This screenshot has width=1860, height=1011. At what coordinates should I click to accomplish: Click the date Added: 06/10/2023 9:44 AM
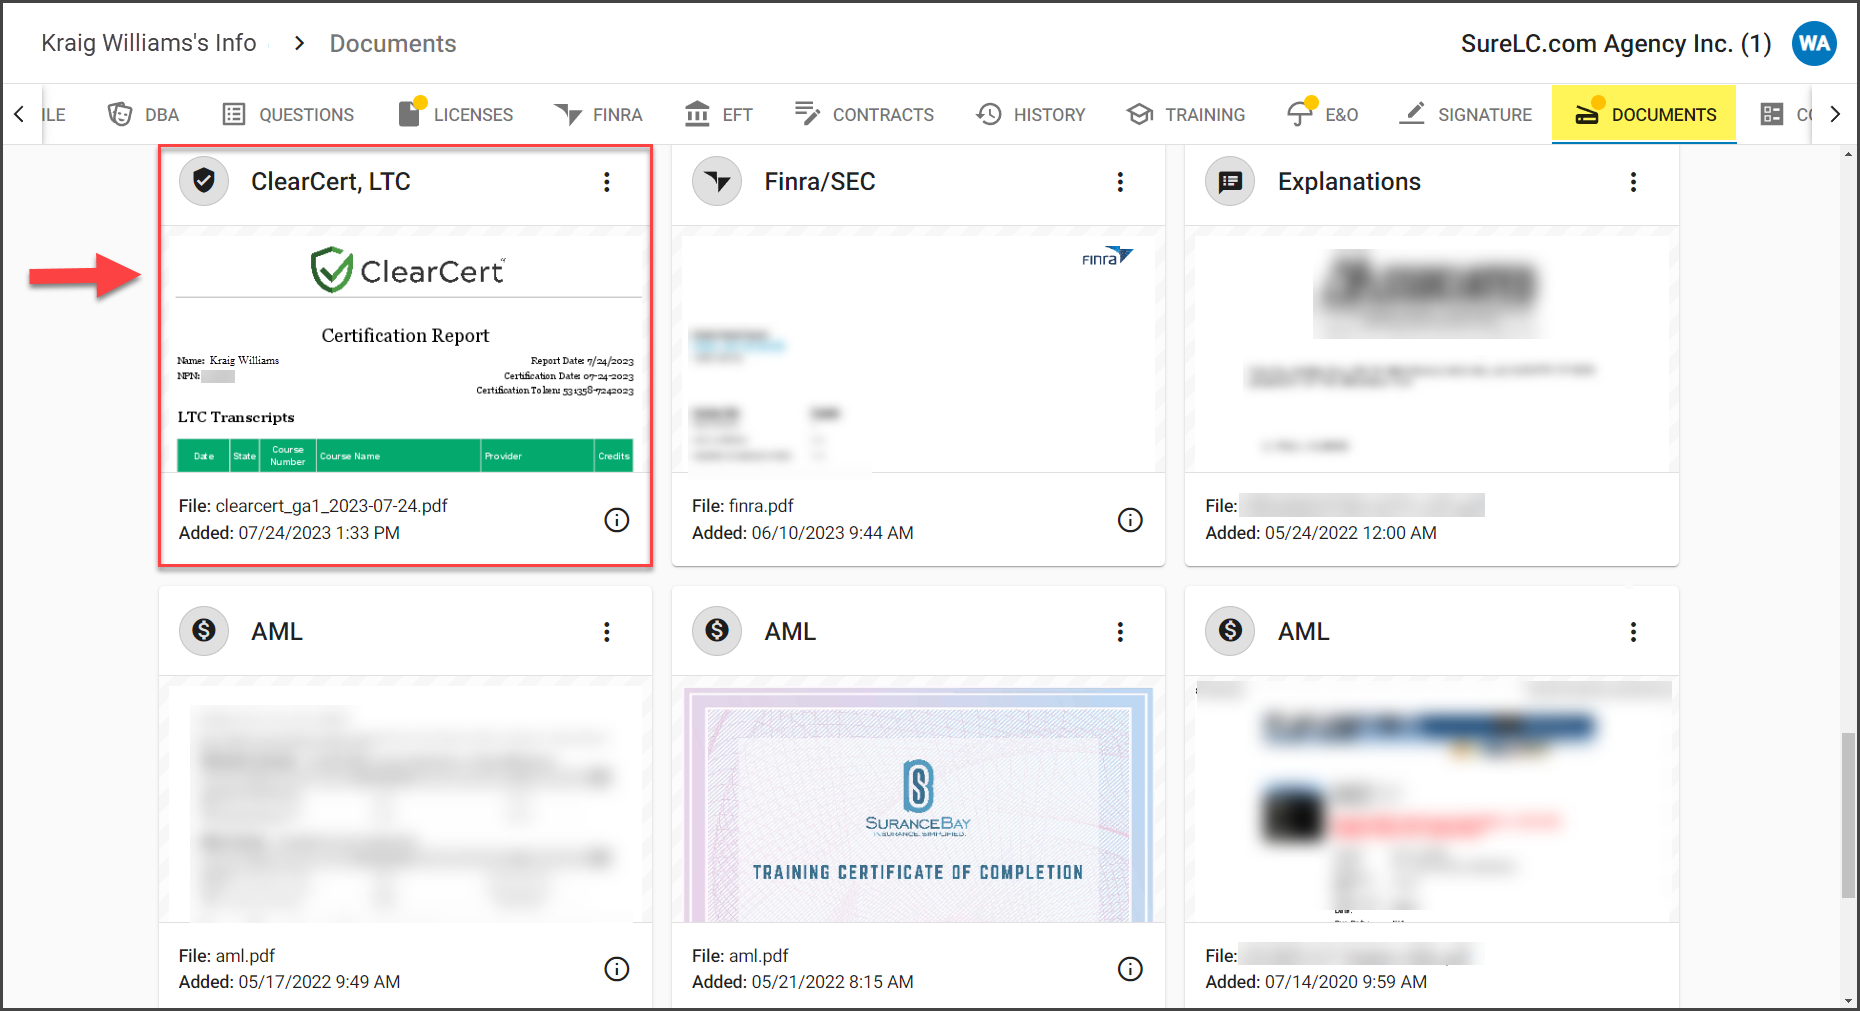(803, 533)
